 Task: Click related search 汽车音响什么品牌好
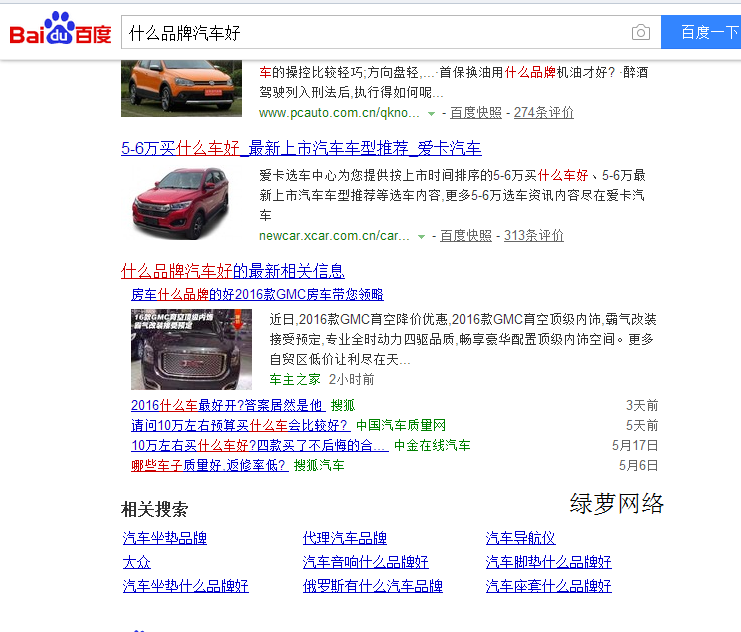(x=365, y=562)
